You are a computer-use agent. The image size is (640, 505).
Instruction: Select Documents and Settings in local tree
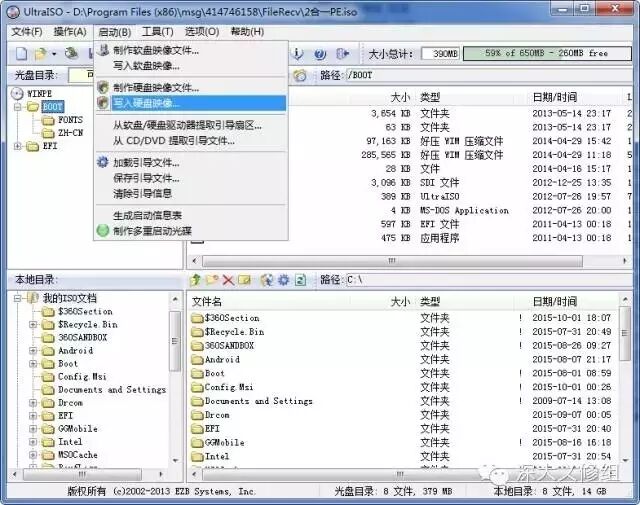point(112,389)
